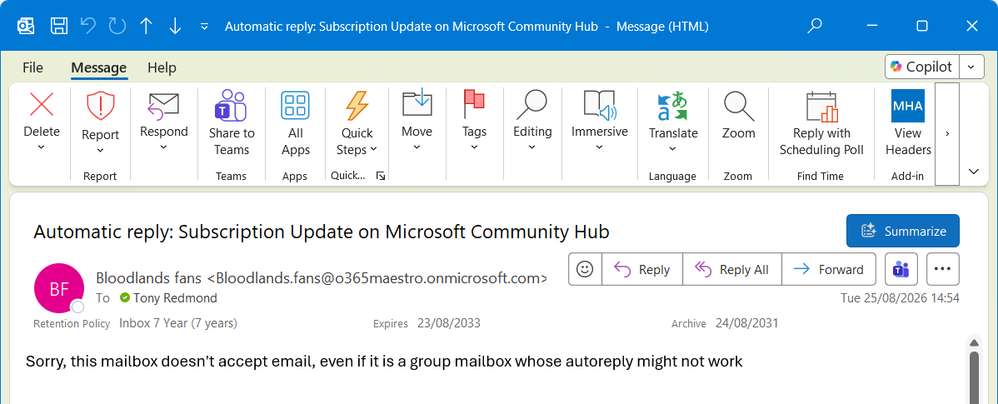This screenshot has height=404, width=998.
Task: Collapse the ribbon with the chevron
Action: click(973, 171)
